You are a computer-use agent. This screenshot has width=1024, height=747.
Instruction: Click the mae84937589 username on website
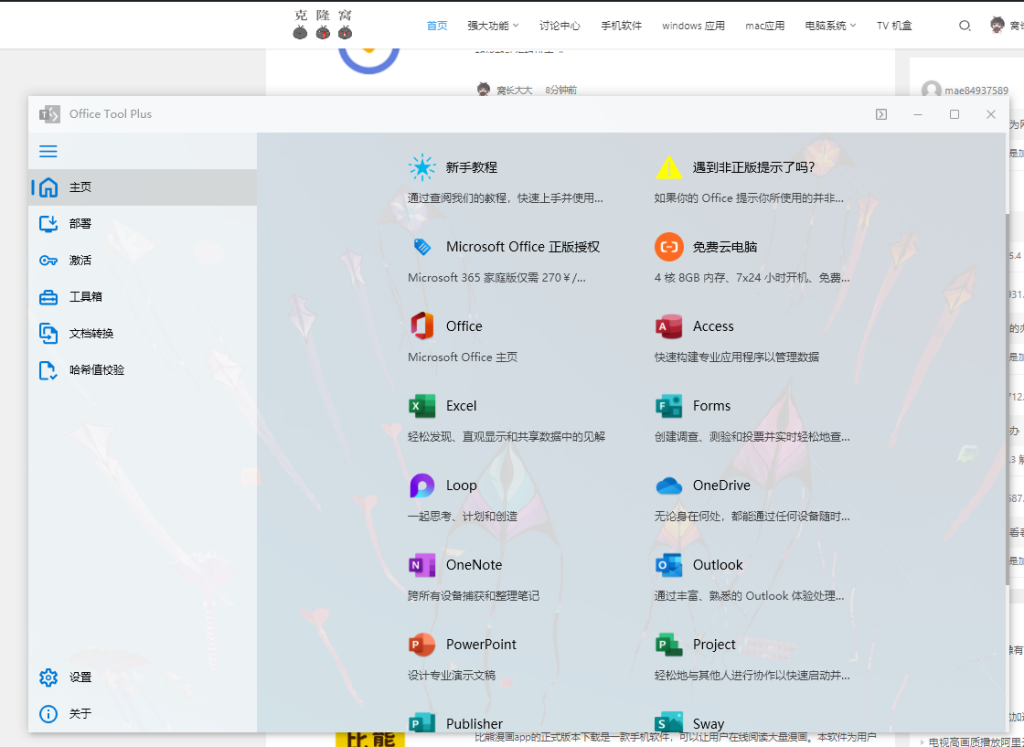pos(976,91)
